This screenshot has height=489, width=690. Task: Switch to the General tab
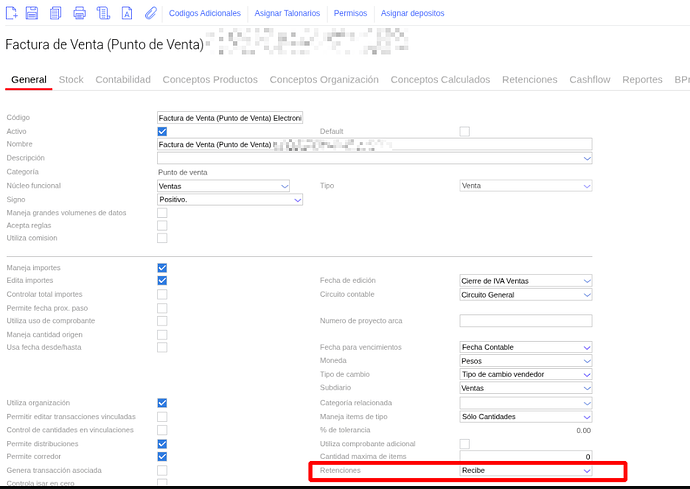(x=29, y=80)
